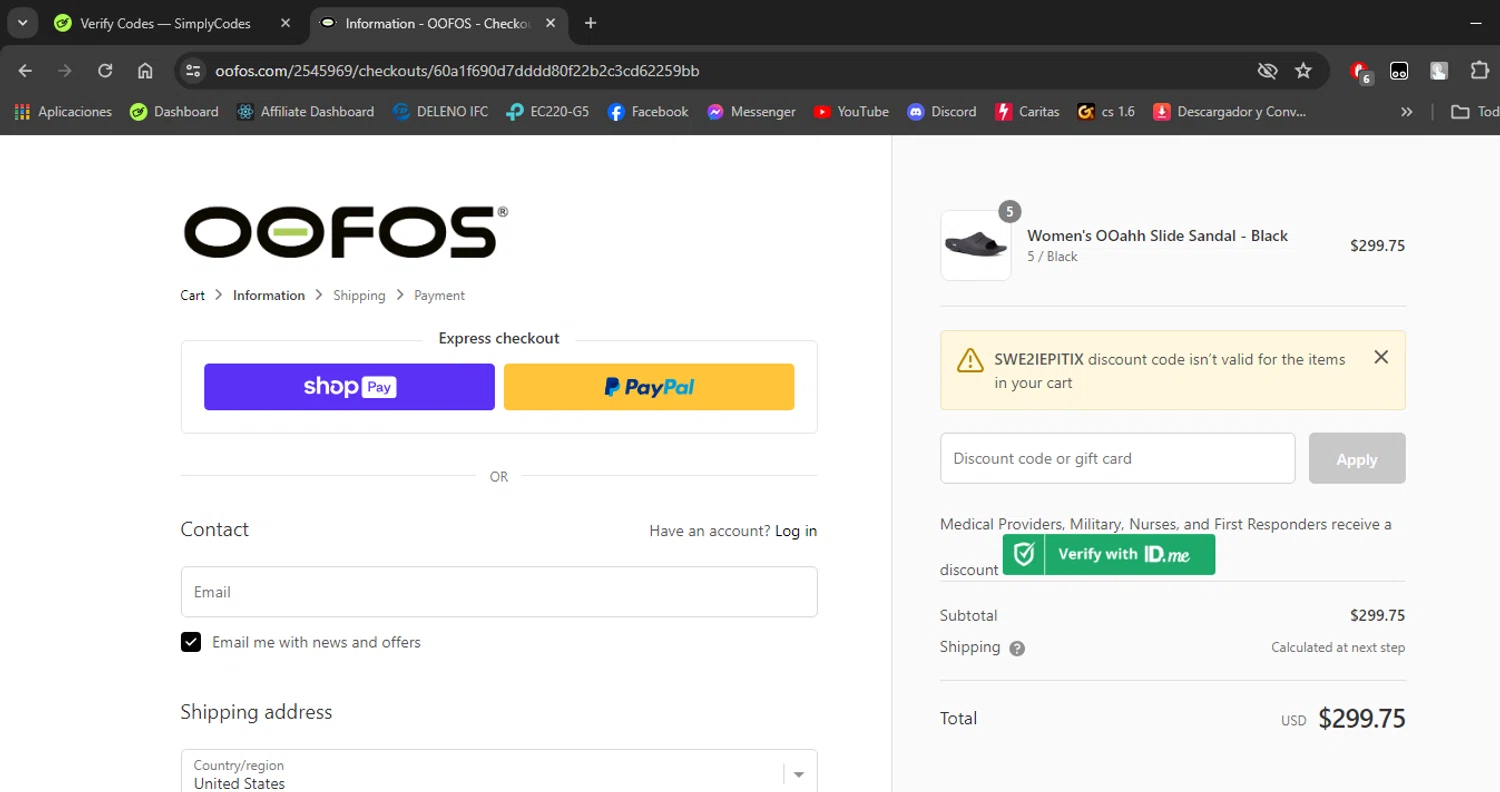Click Verify with ID.me button

(1109, 554)
